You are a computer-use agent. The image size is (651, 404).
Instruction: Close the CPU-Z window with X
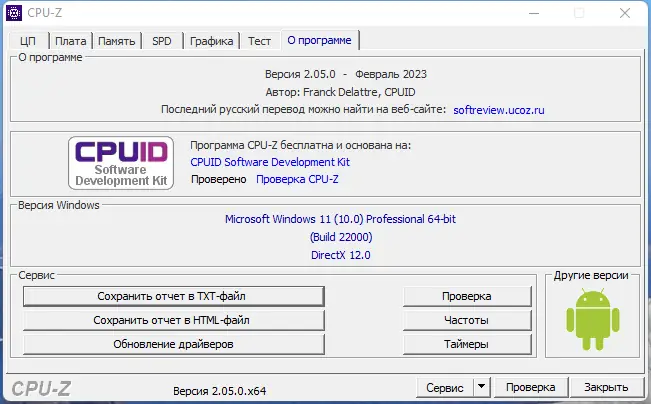tap(625, 13)
